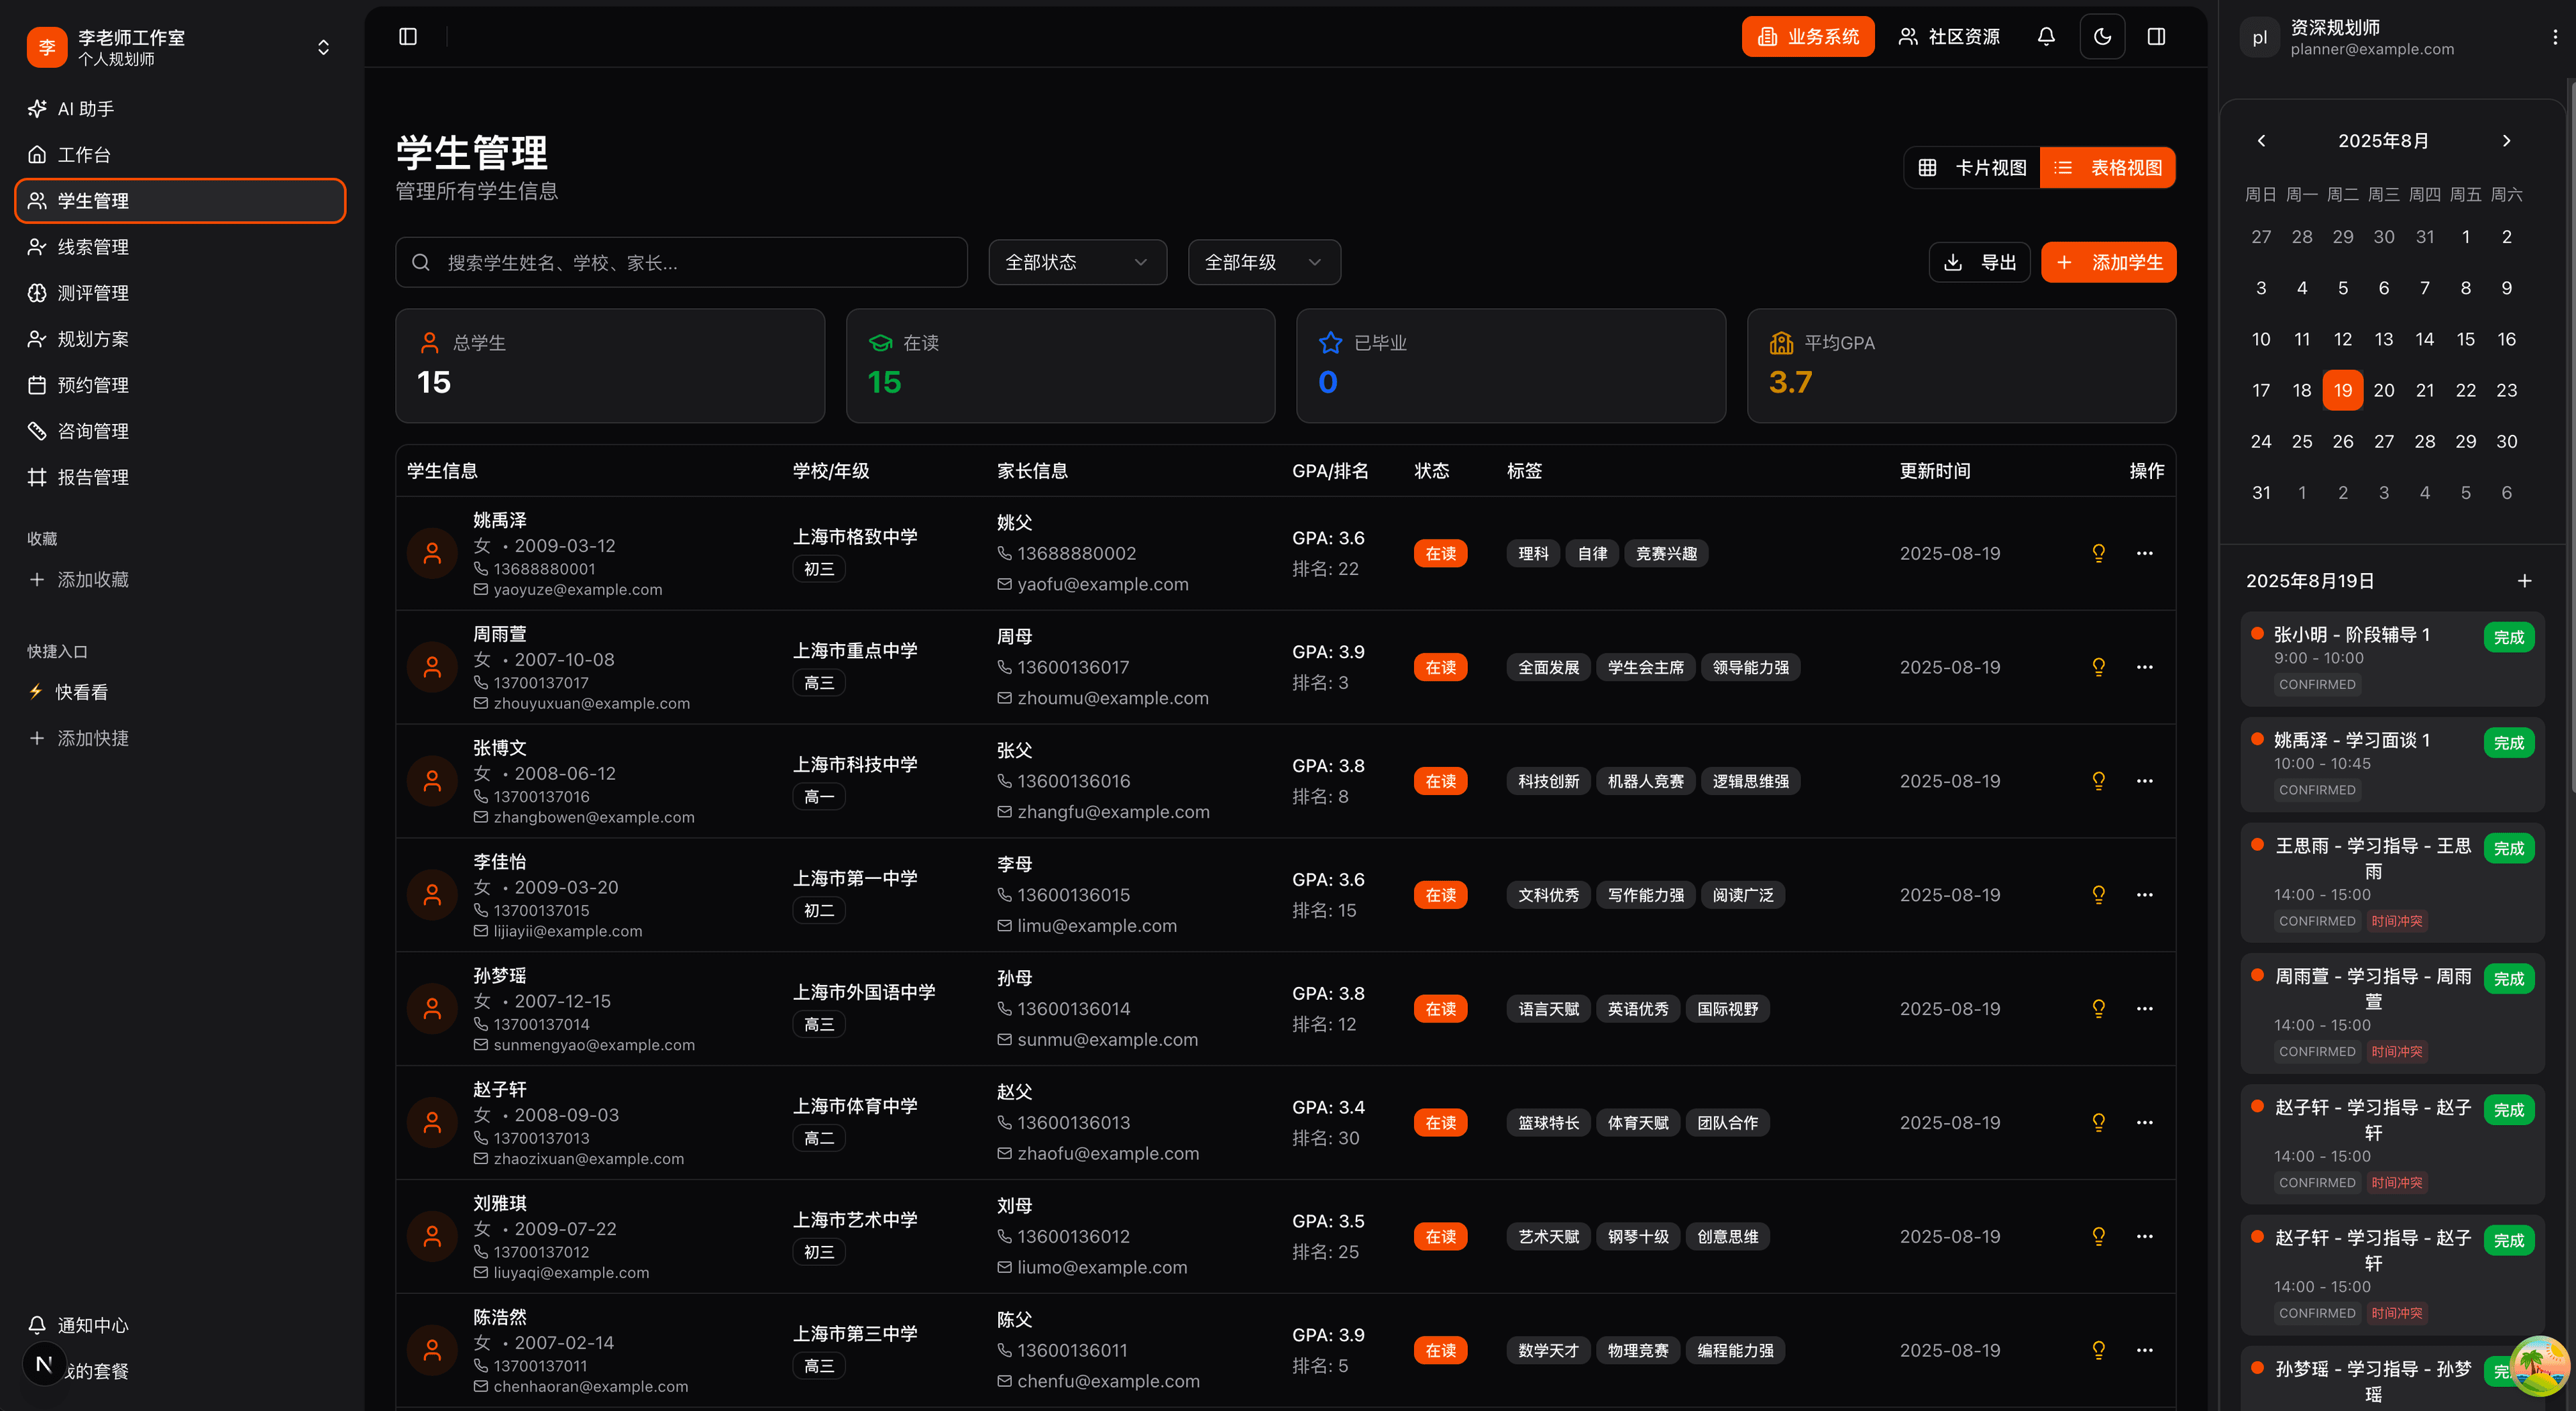Open the 全部年级 grade filter dropdown
This screenshot has height=1411, width=2576.
pyautogui.click(x=1263, y=262)
